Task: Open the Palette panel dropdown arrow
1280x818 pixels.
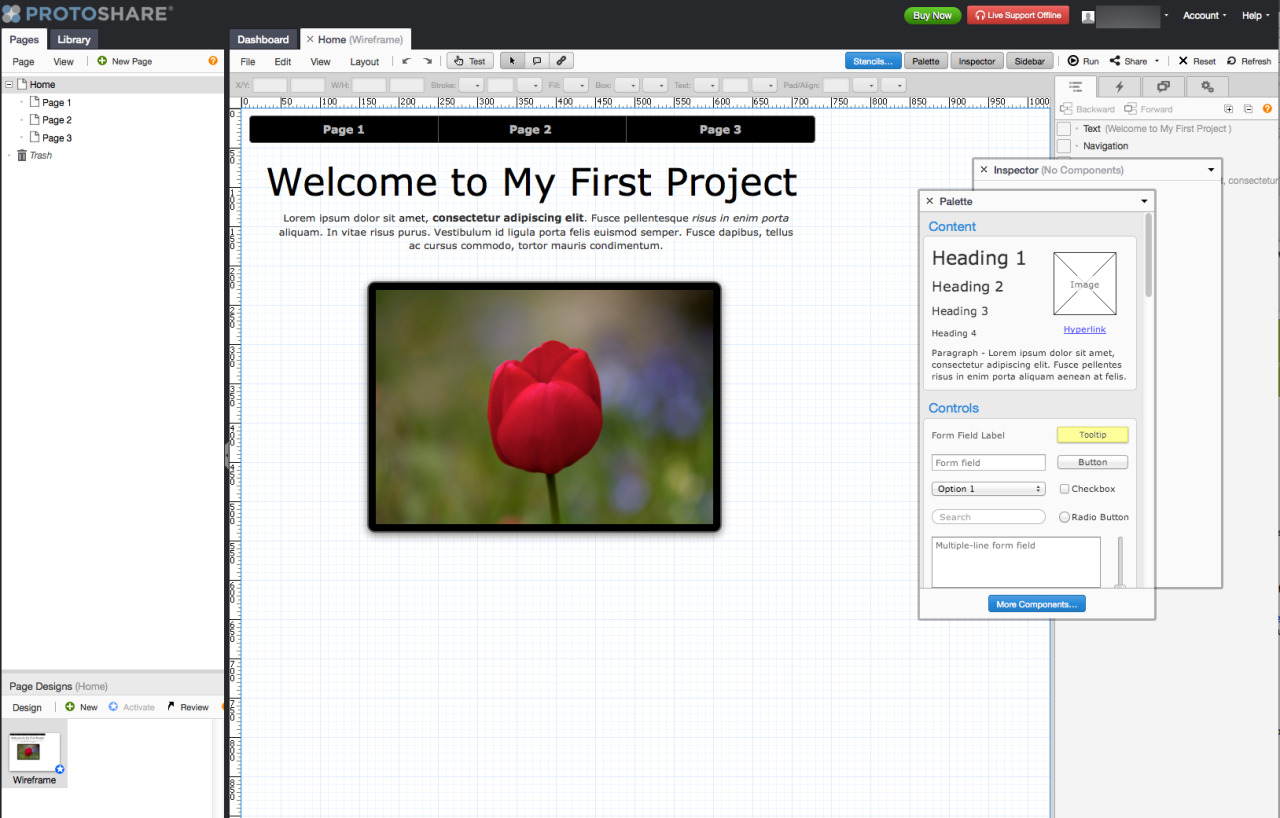Action: pyautogui.click(x=1144, y=202)
